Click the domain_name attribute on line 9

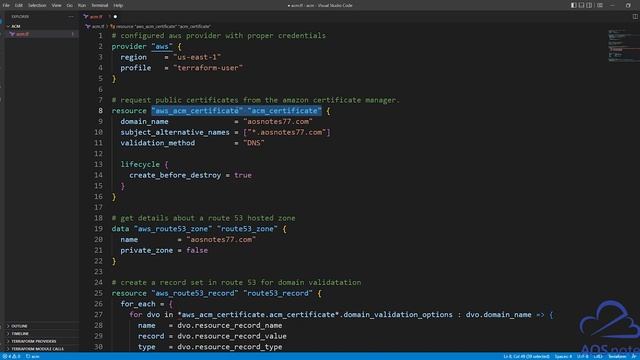[x=144, y=121]
